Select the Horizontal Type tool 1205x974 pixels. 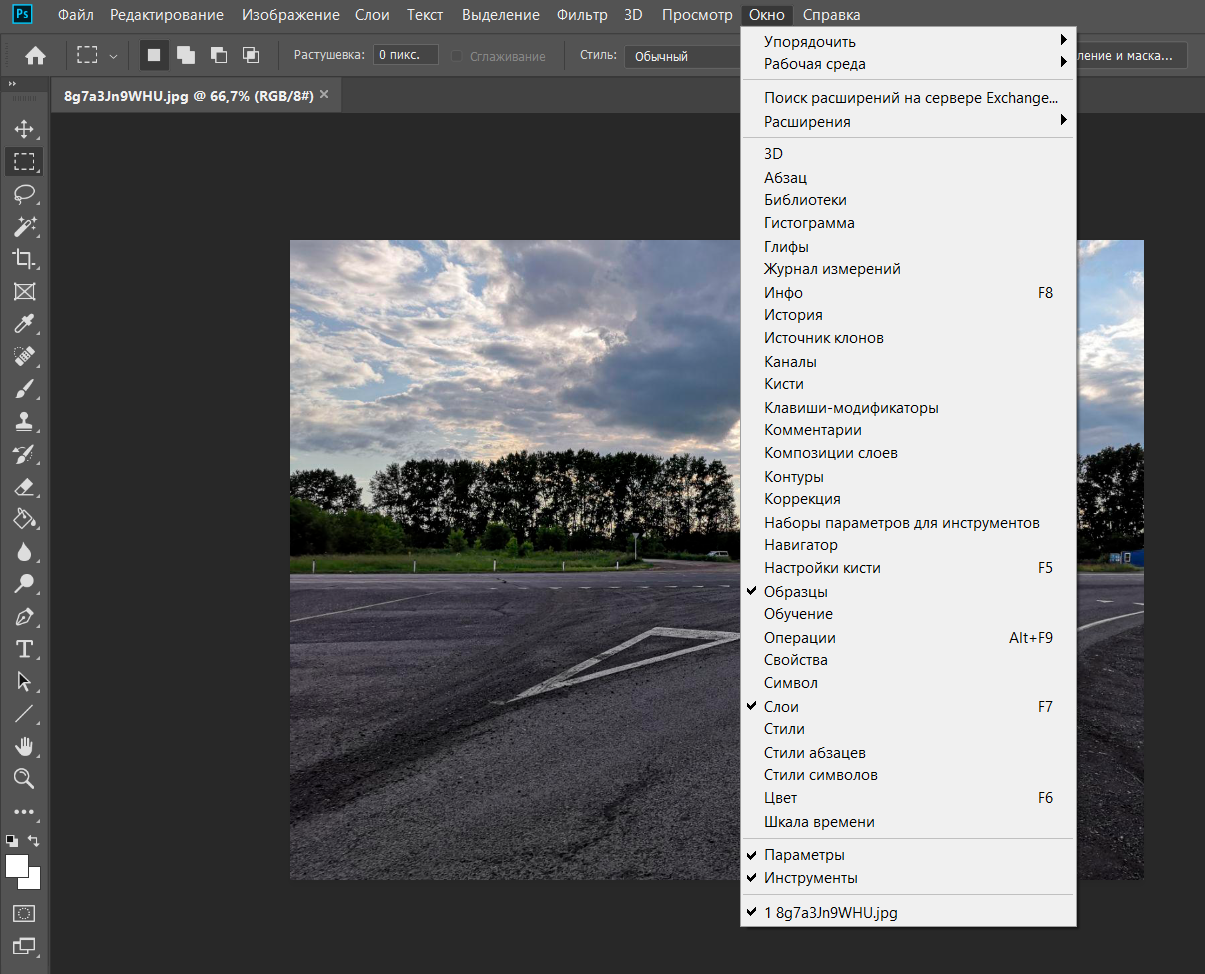[x=24, y=649]
